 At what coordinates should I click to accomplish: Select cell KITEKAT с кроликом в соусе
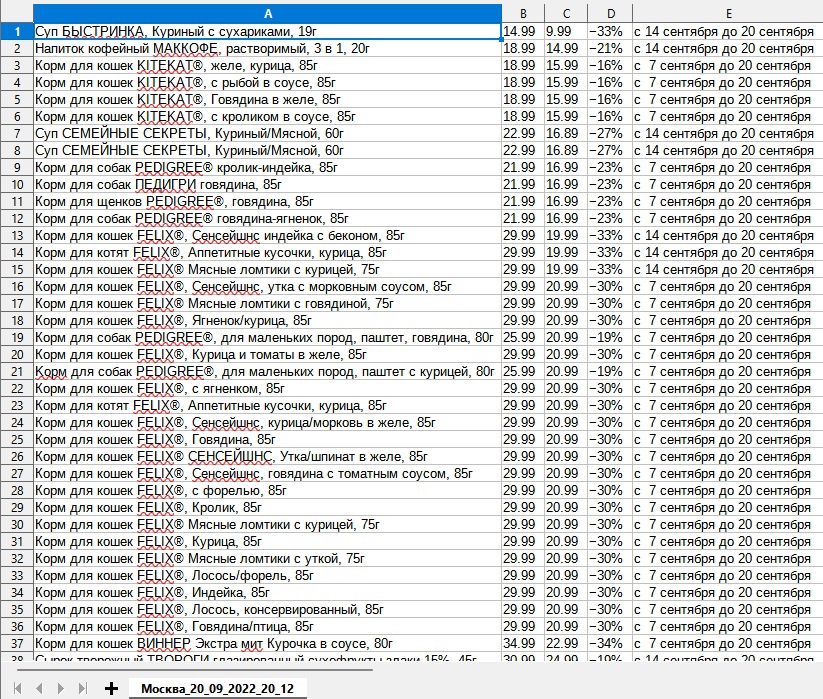pyautogui.click(x=267, y=116)
